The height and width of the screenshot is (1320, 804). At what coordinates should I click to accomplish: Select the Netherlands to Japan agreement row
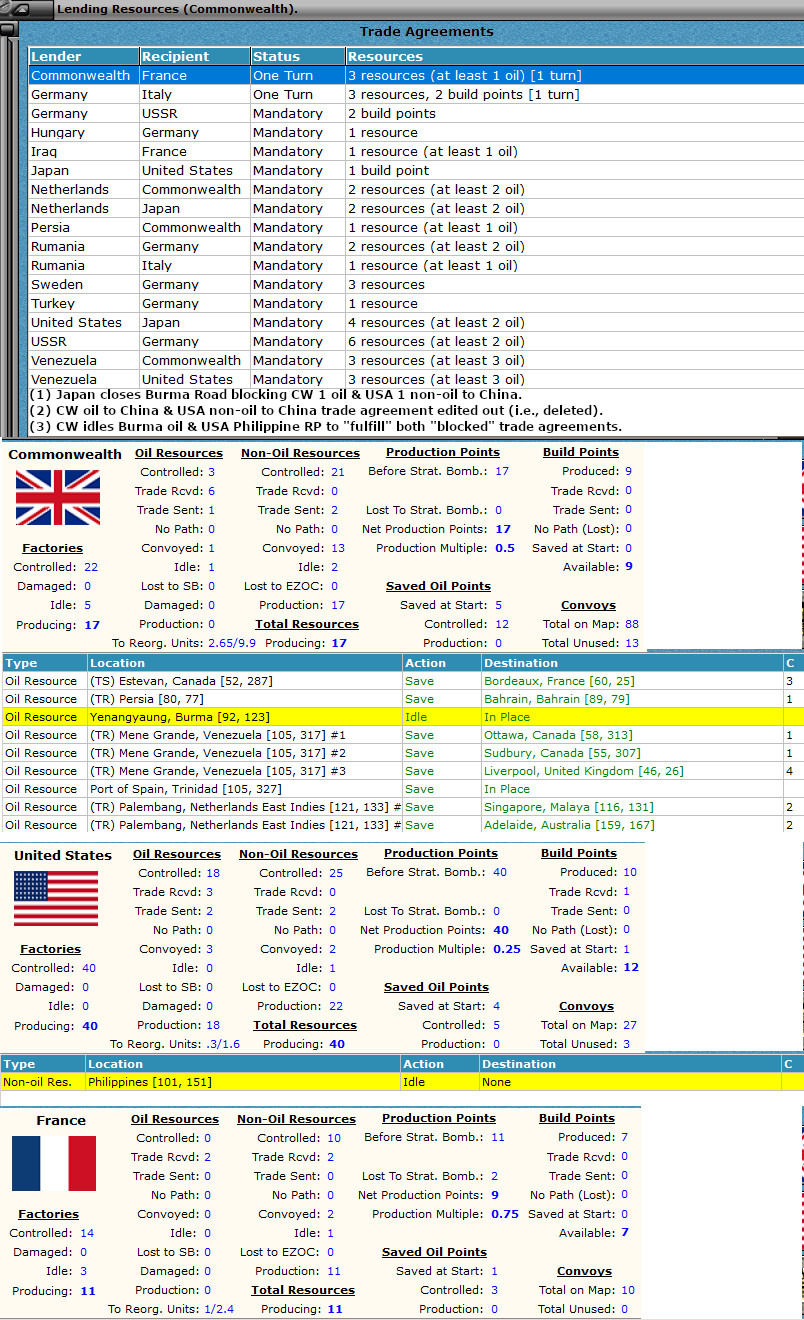(415, 208)
